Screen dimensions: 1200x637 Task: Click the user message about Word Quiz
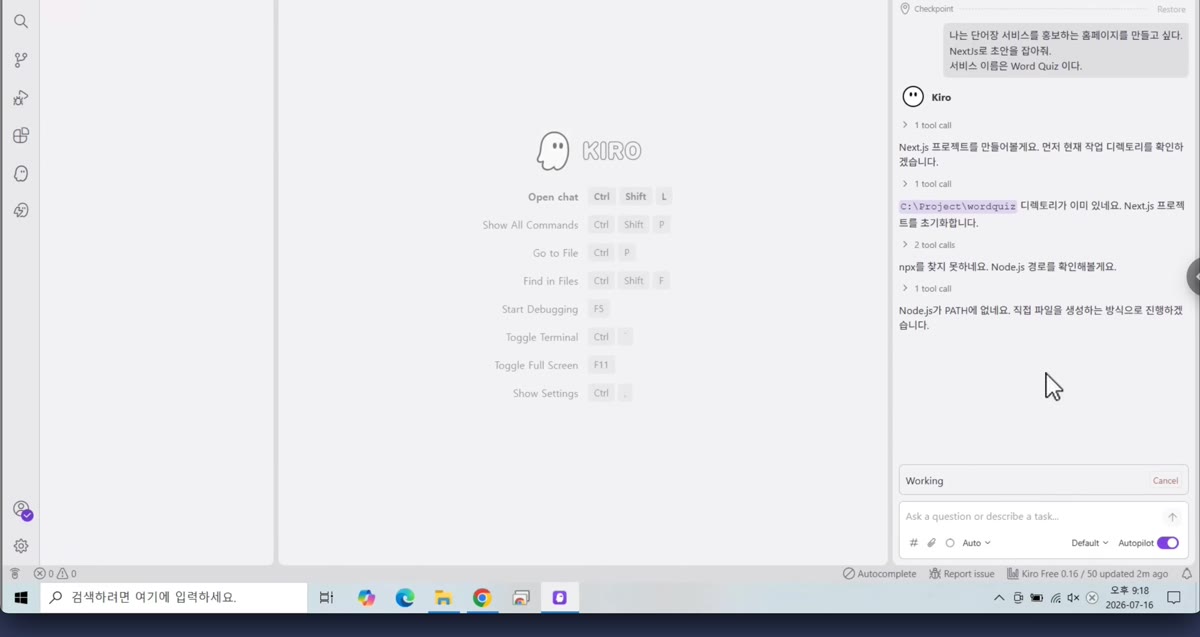(1066, 50)
